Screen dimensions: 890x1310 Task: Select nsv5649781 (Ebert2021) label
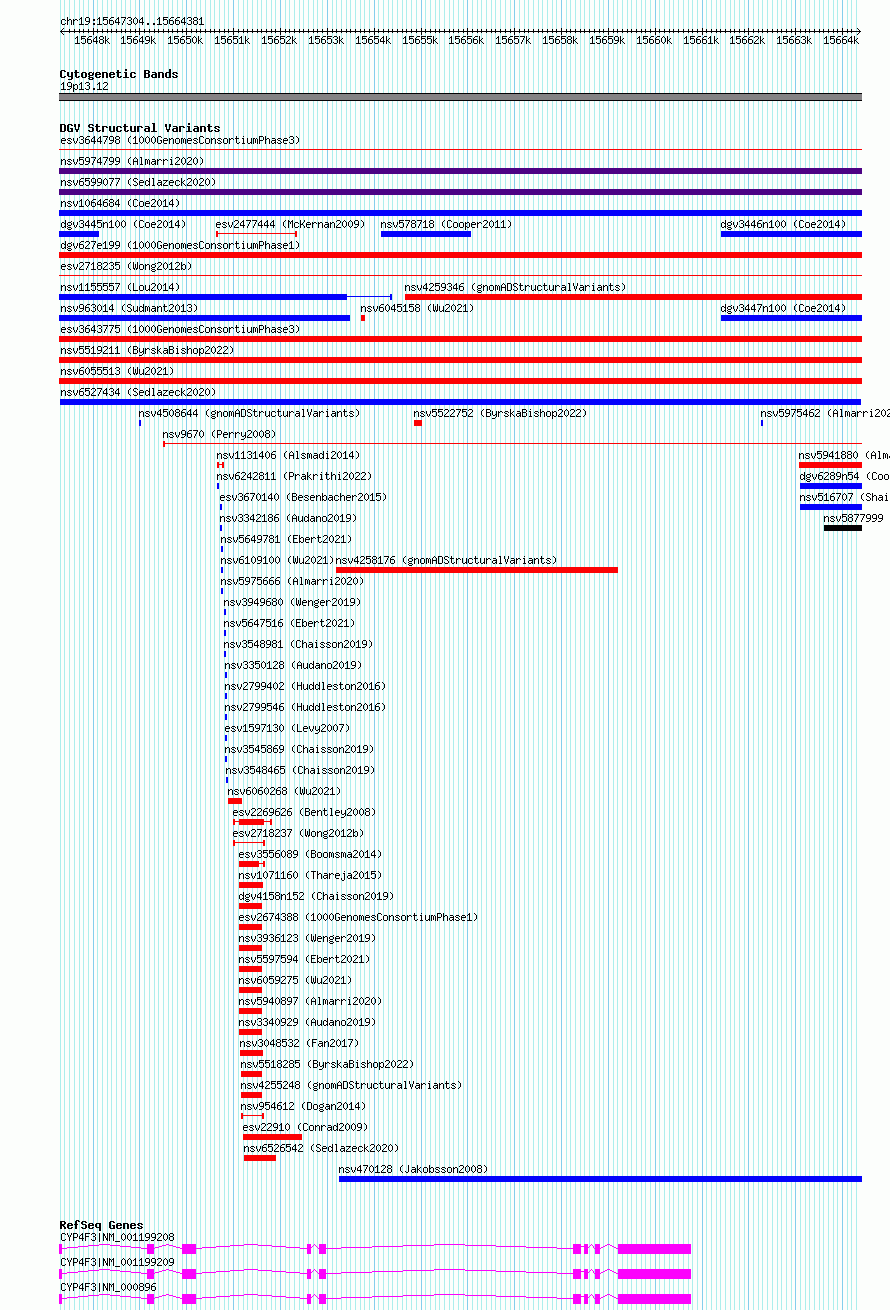pyautogui.click(x=287, y=539)
